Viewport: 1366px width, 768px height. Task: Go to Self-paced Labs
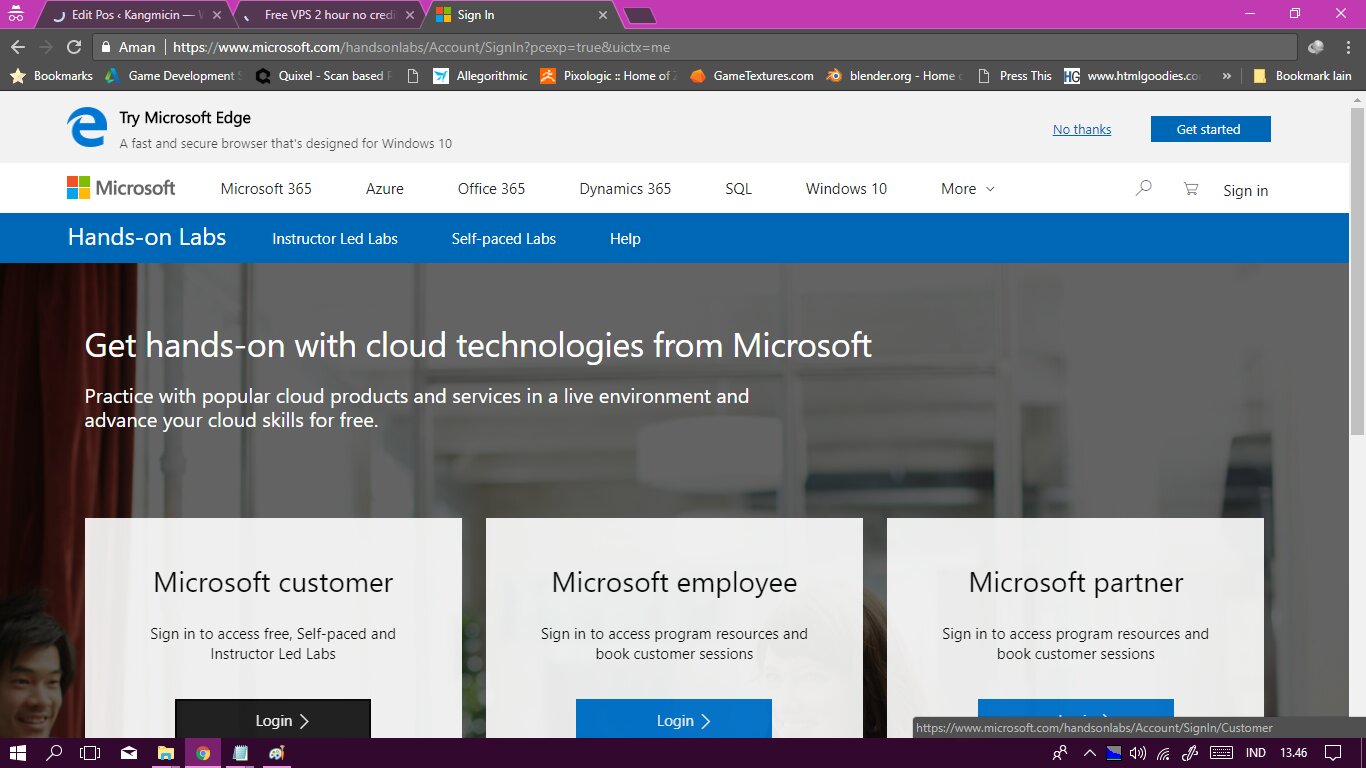504,239
